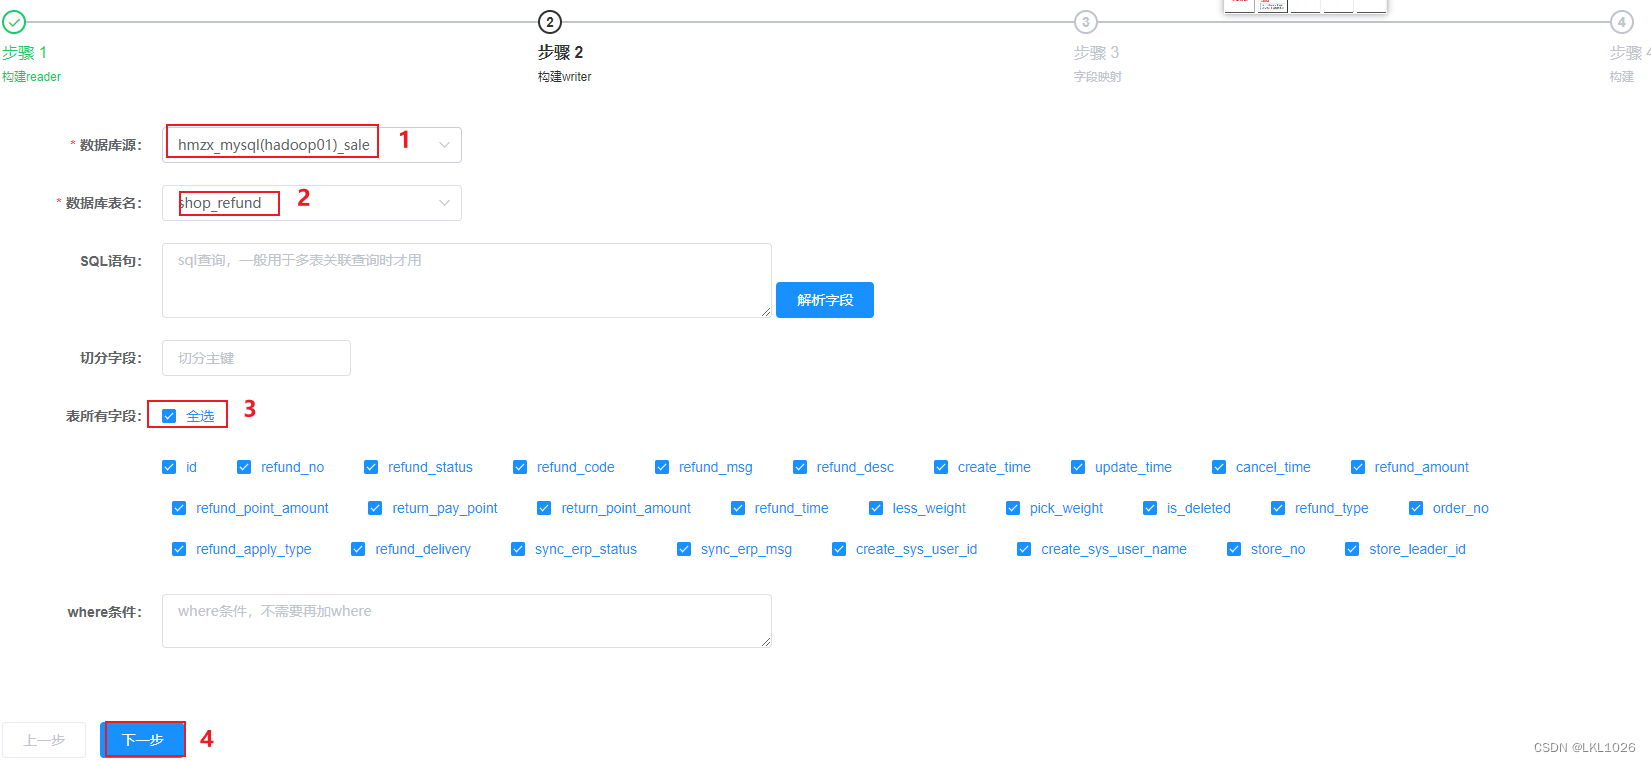Toggle the 全选 checkbox
The height and width of the screenshot is (762, 1651).
click(169, 416)
